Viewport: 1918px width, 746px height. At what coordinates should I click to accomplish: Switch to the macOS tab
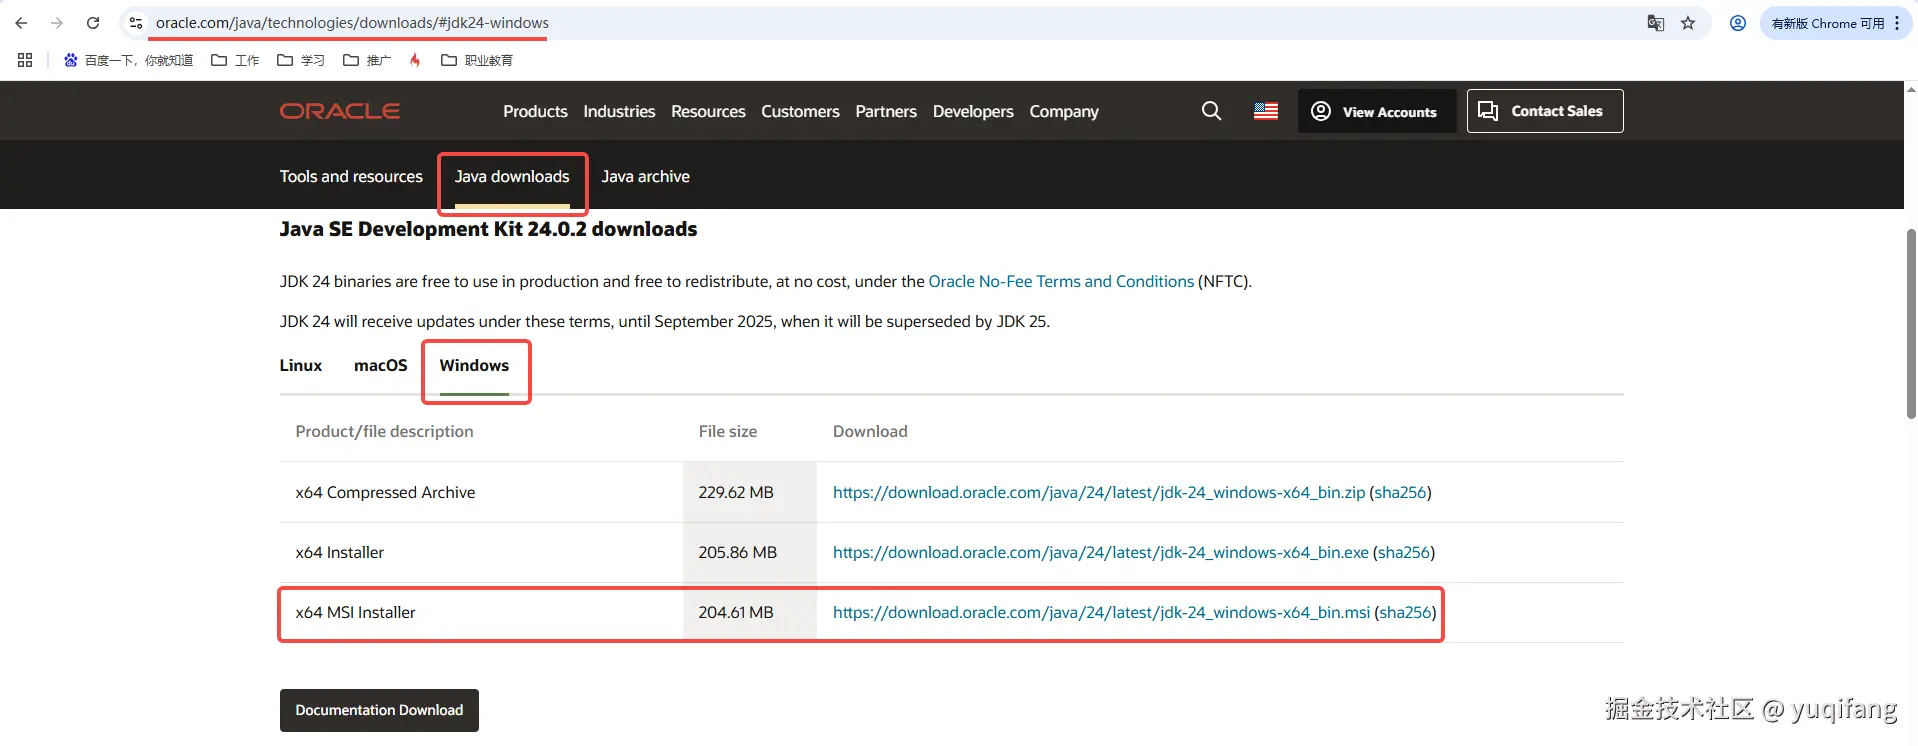point(381,365)
